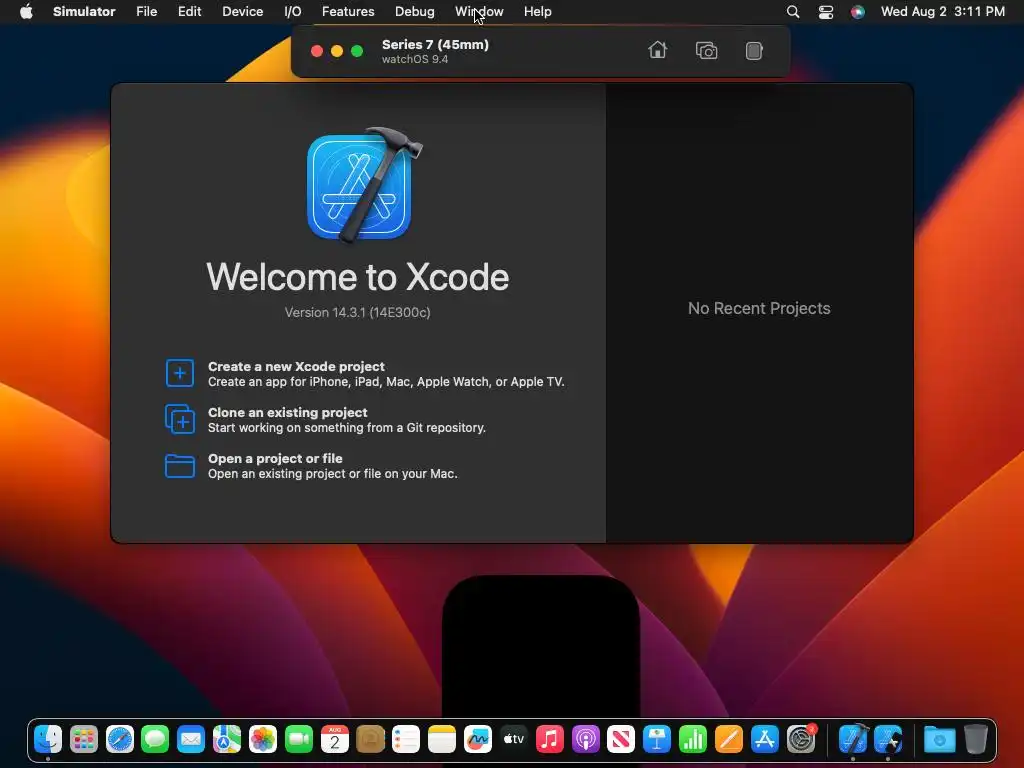Open Contacts from the Dock
This screenshot has width=1024, height=768.
pyautogui.click(x=370, y=739)
